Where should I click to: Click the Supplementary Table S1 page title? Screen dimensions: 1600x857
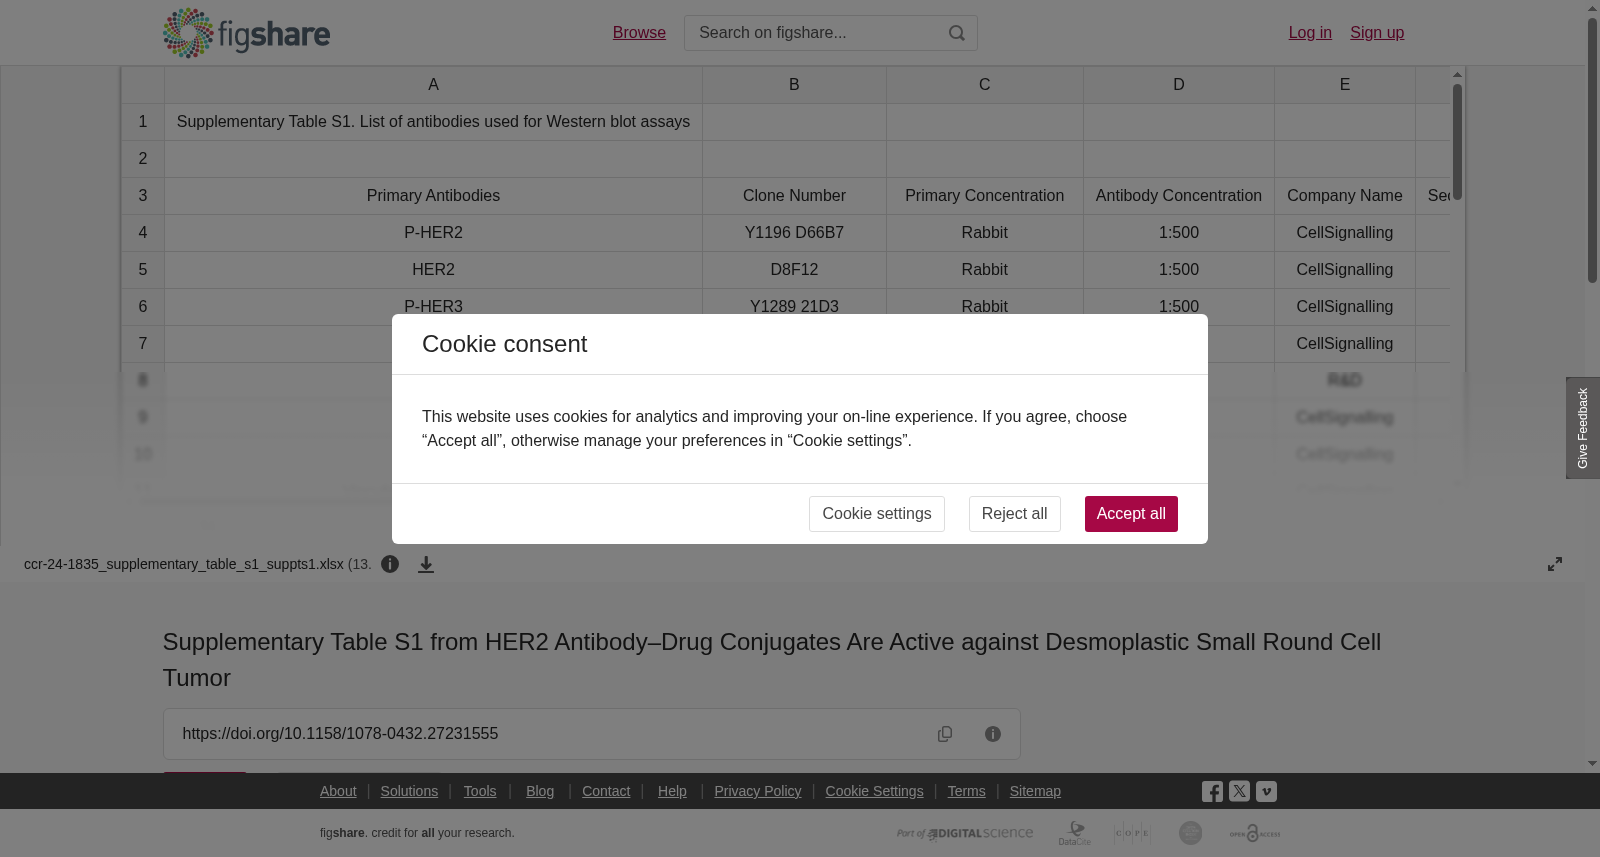[772, 660]
